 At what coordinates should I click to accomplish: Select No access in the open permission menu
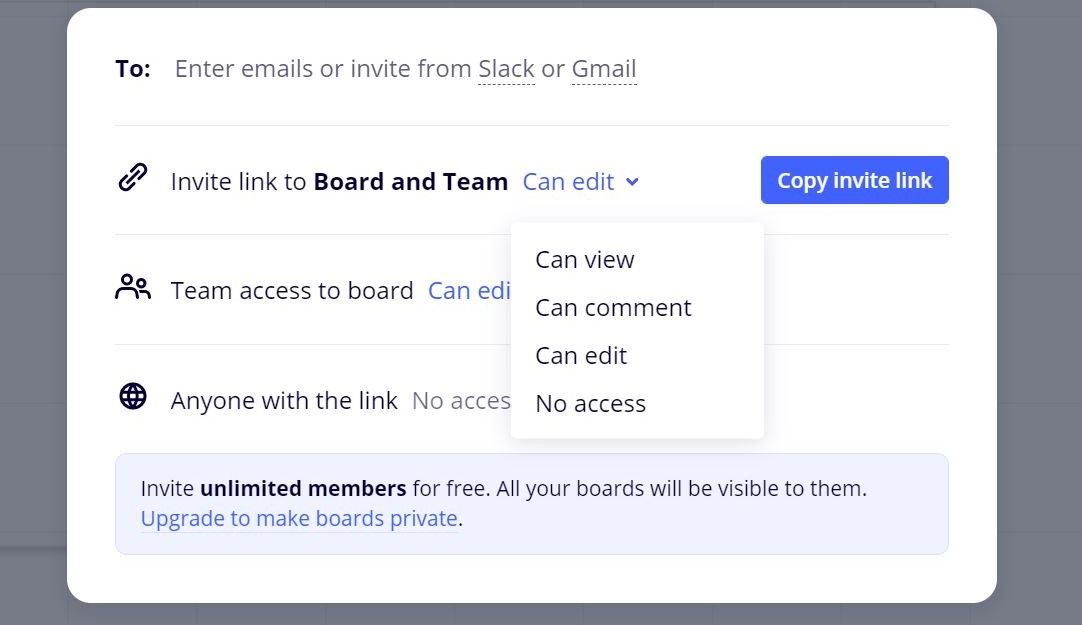click(590, 403)
